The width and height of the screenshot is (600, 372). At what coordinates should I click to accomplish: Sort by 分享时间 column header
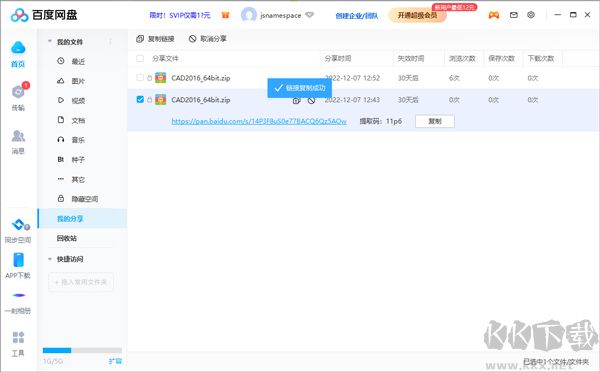pos(338,58)
